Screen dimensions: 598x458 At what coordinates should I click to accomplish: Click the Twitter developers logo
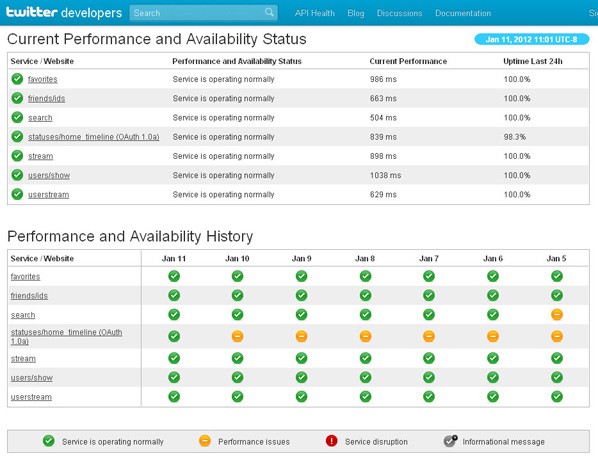[x=64, y=13]
